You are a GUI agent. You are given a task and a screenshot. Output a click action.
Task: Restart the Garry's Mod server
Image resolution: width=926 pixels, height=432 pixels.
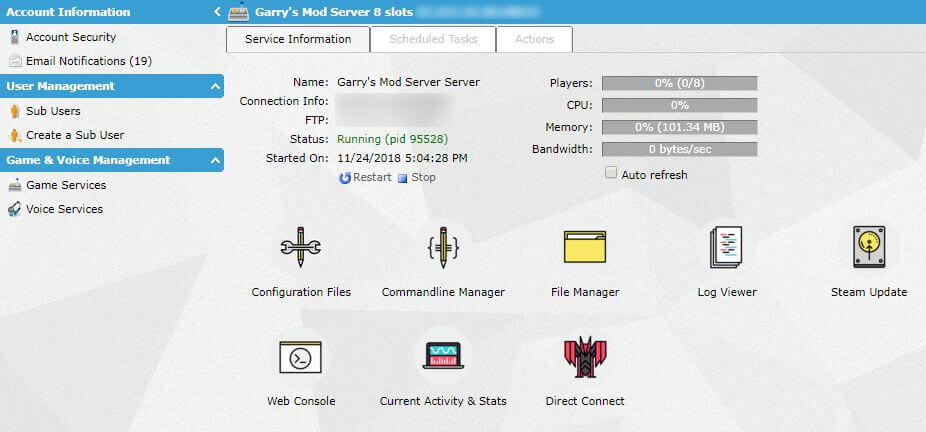tap(365, 178)
